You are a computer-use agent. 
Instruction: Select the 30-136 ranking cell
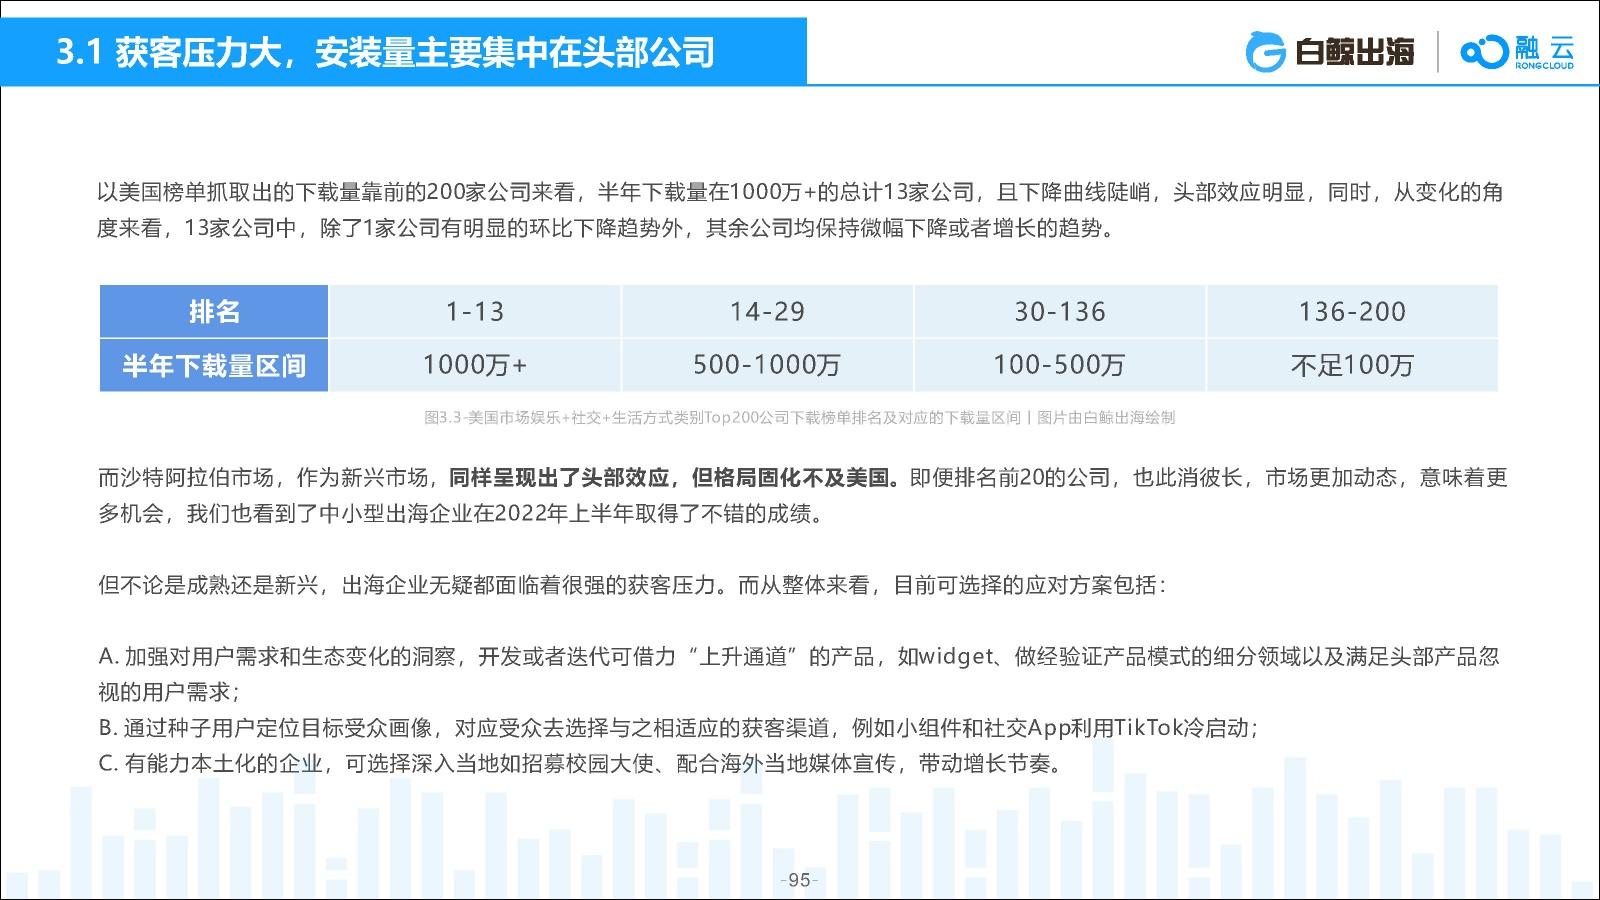click(x=1060, y=311)
